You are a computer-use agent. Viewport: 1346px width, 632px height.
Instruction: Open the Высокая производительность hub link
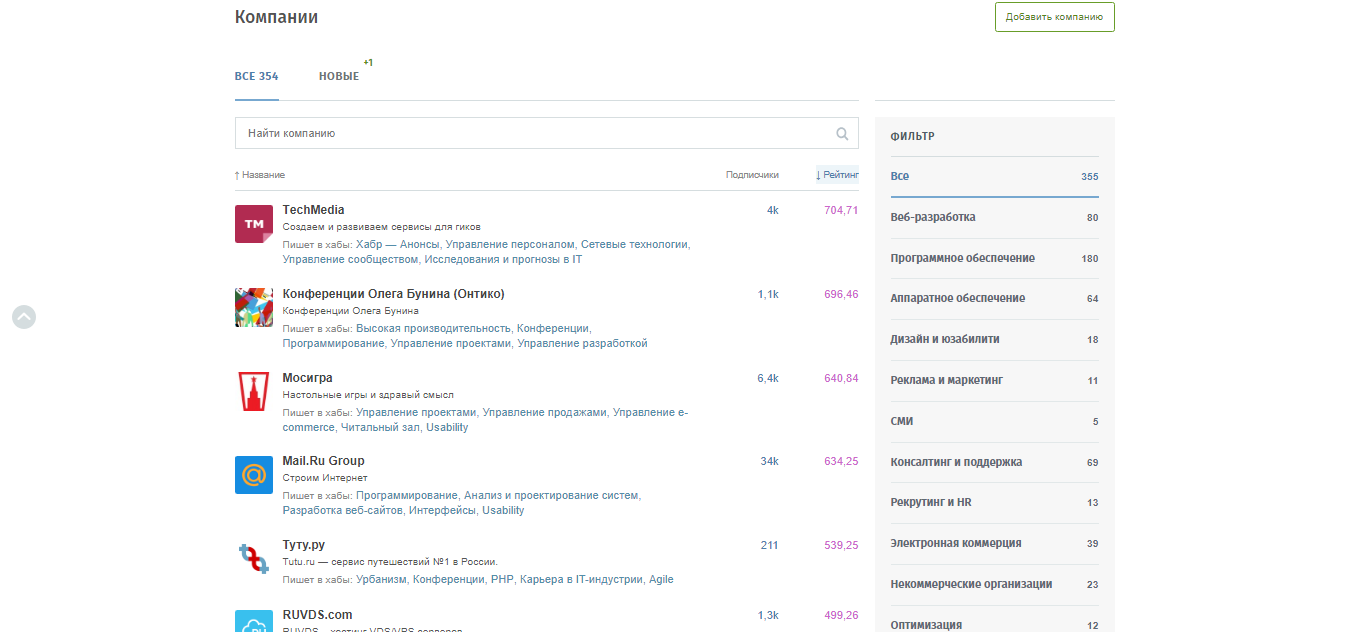pos(434,328)
